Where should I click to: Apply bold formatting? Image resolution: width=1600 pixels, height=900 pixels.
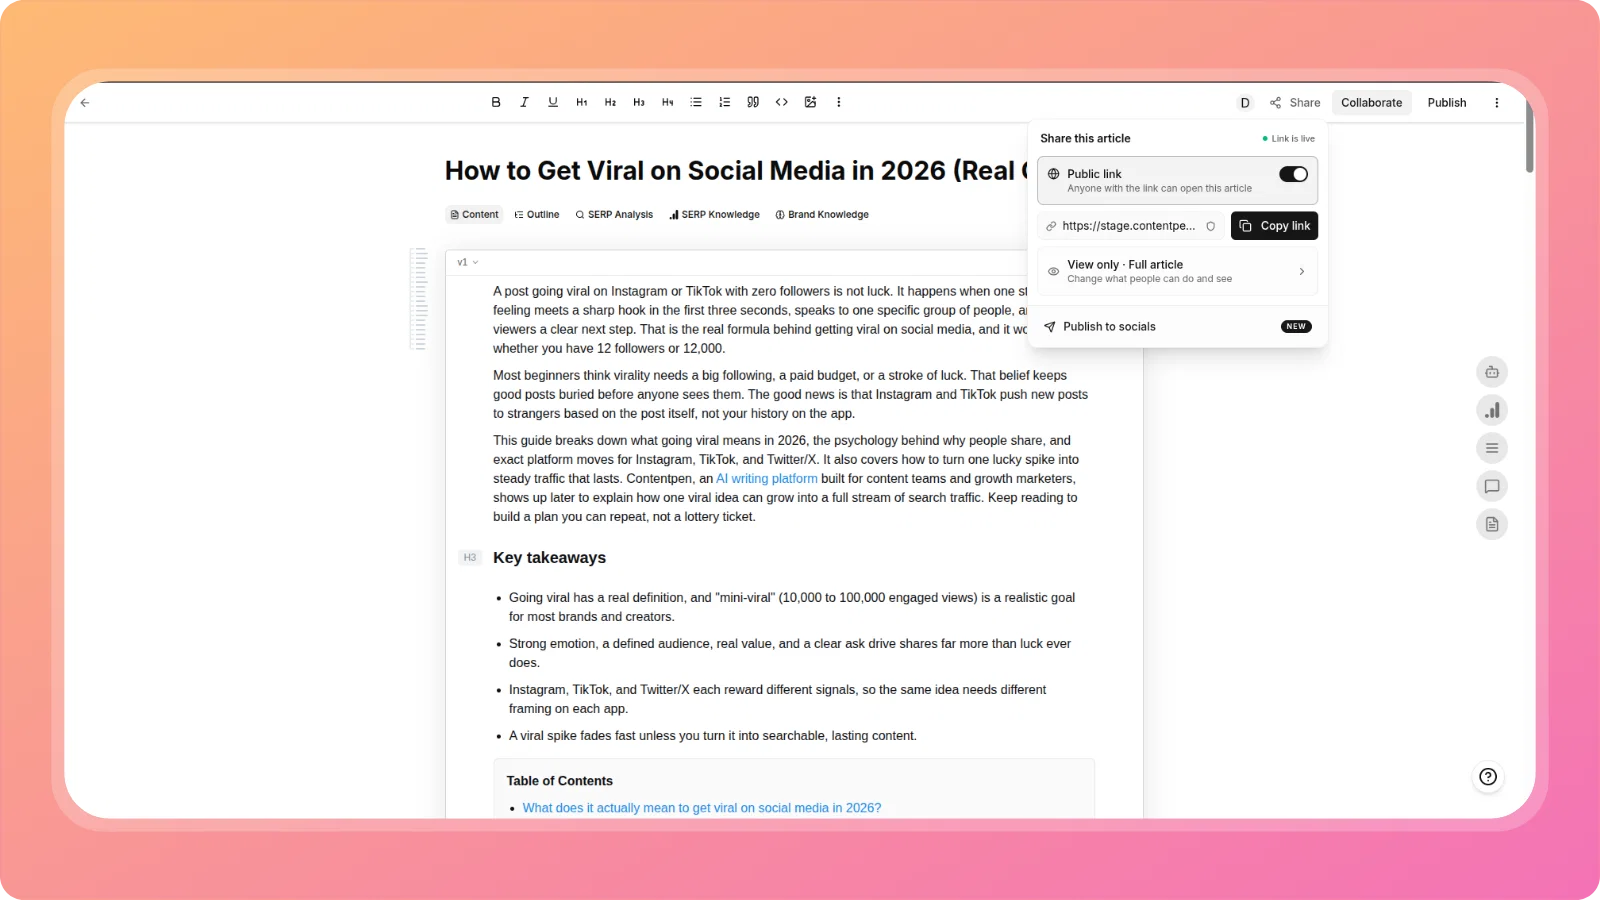click(x=496, y=102)
